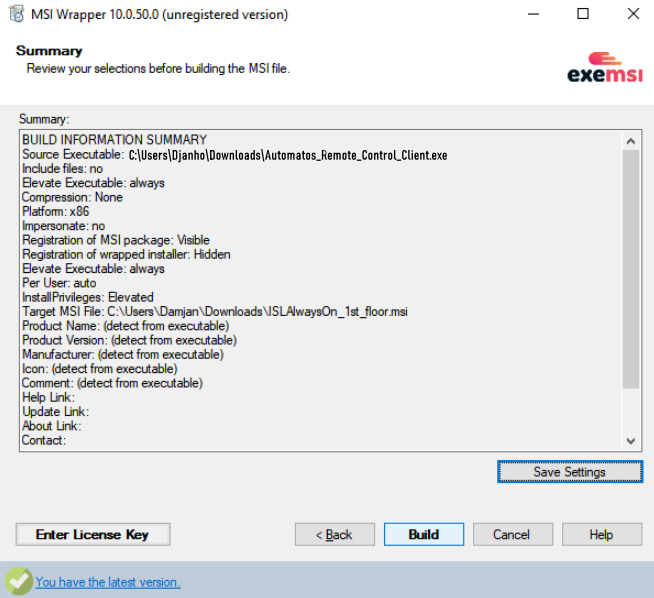
Task: Click the 'Per User: auto' line
Action: 59,283
